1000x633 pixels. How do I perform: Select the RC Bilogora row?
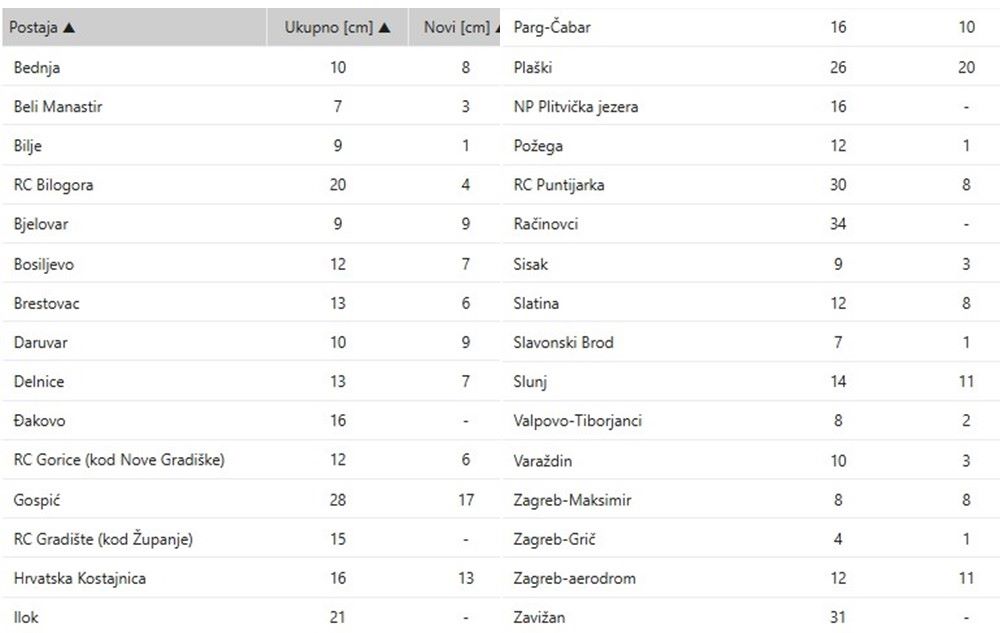[54, 185]
